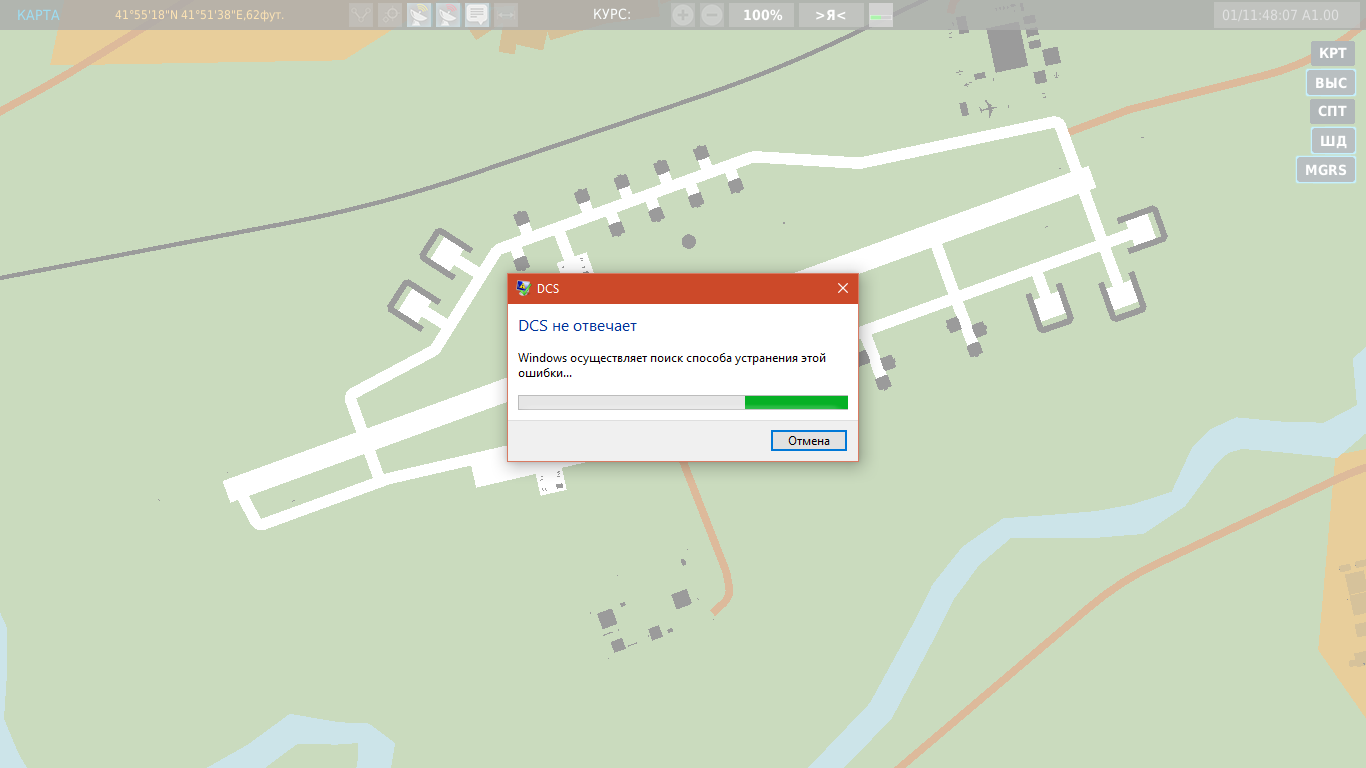Click the route/path tool icon
The height and width of the screenshot is (768, 1366).
(x=361, y=15)
